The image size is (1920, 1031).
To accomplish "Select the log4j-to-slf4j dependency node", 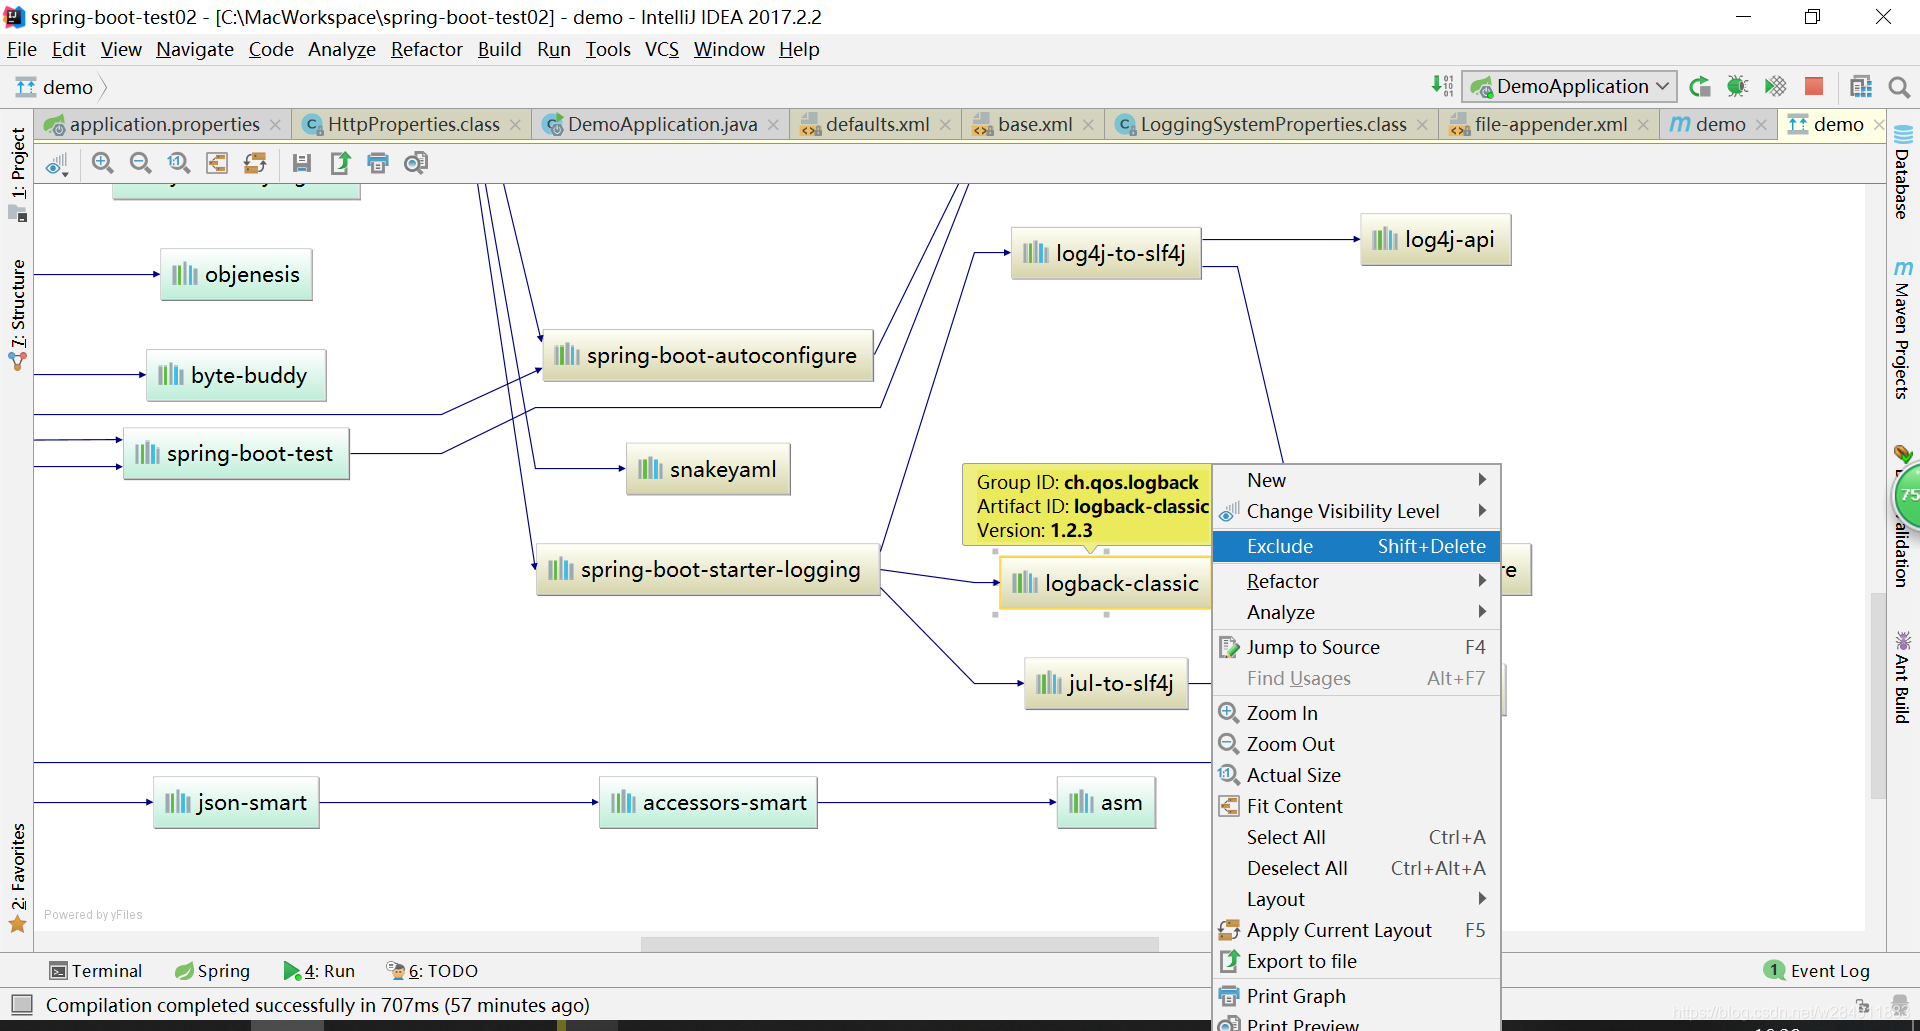I will [x=1106, y=253].
